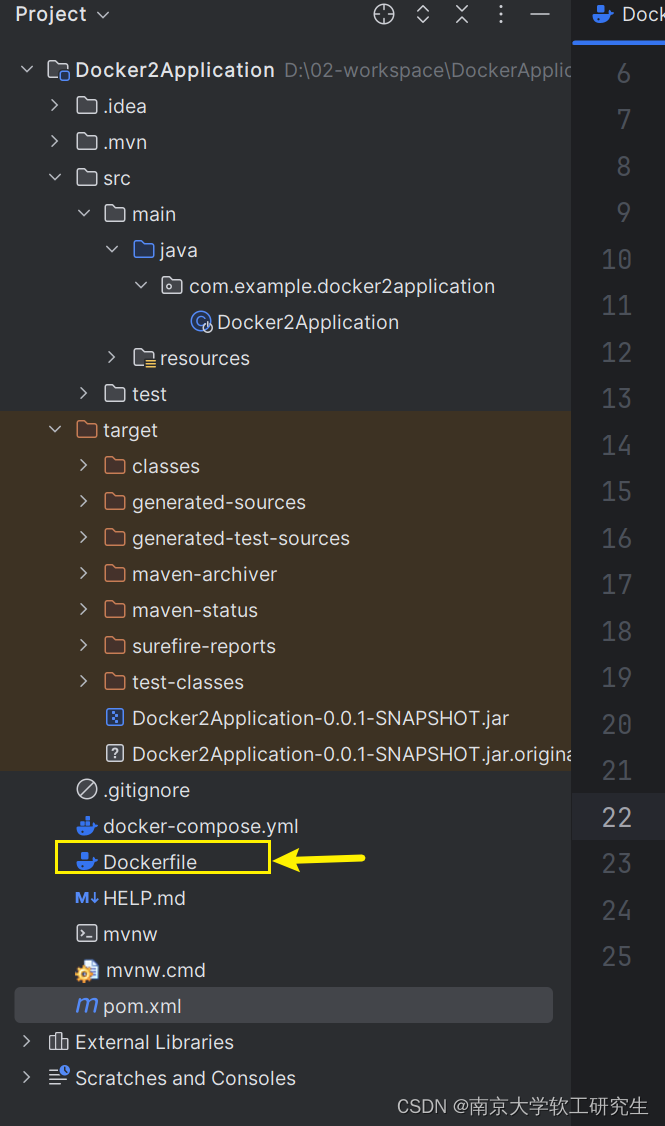The image size is (665, 1126).
Task: Select the HELP.md file name
Action: (x=144, y=898)
